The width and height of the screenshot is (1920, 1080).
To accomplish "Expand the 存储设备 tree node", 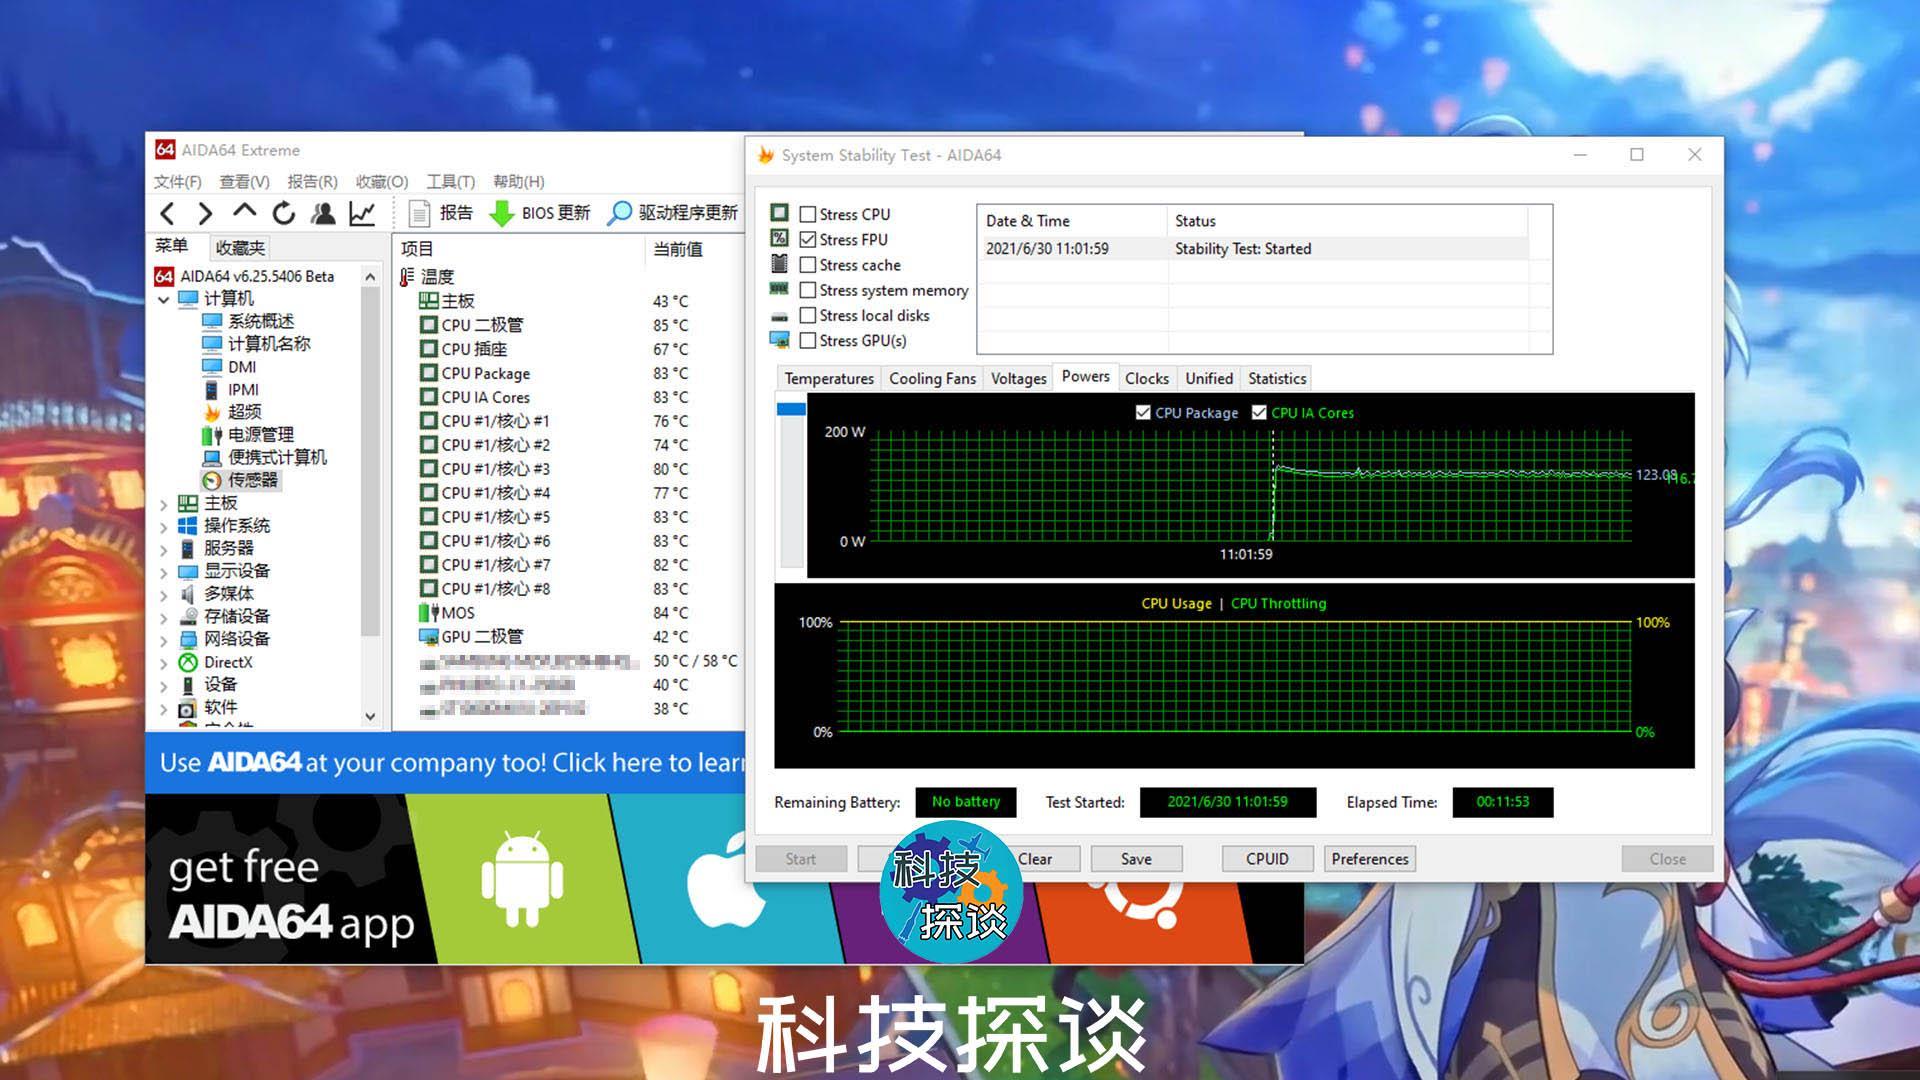I will 164,618.
